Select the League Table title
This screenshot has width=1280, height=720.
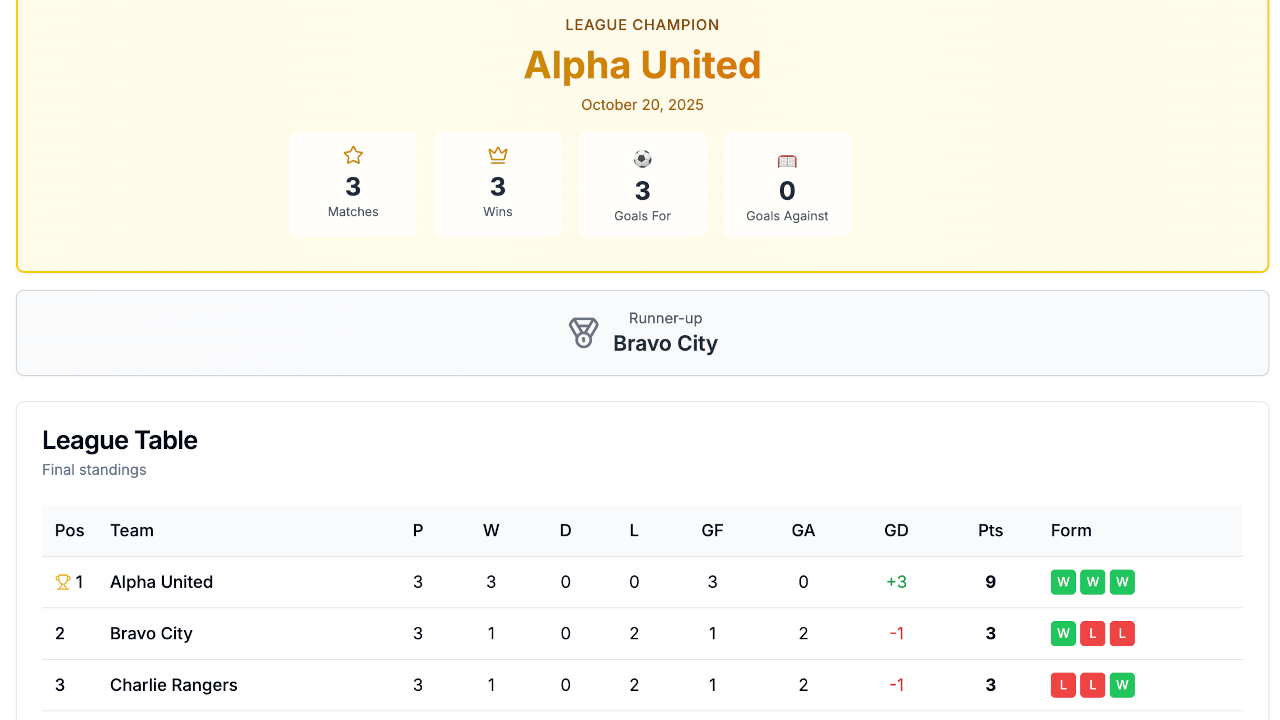click(119, 440)
